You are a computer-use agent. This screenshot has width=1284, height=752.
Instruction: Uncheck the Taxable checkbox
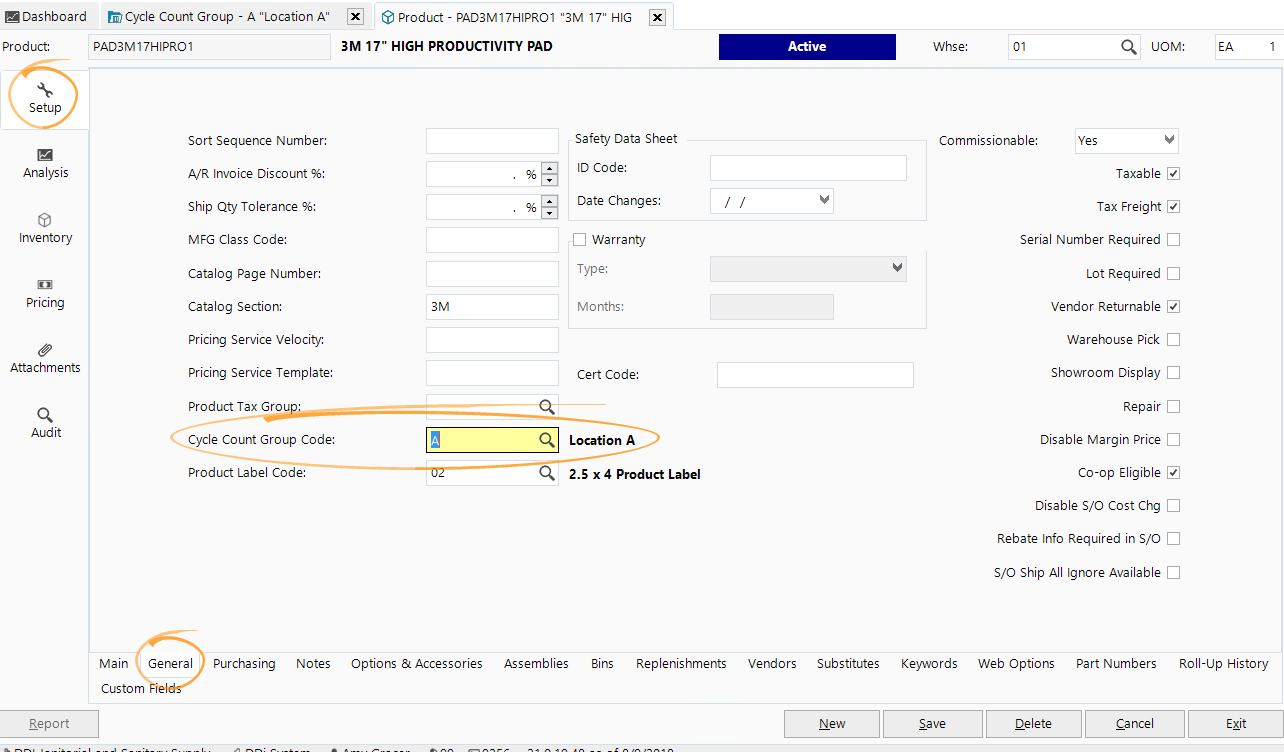[x=1173, y=173]
